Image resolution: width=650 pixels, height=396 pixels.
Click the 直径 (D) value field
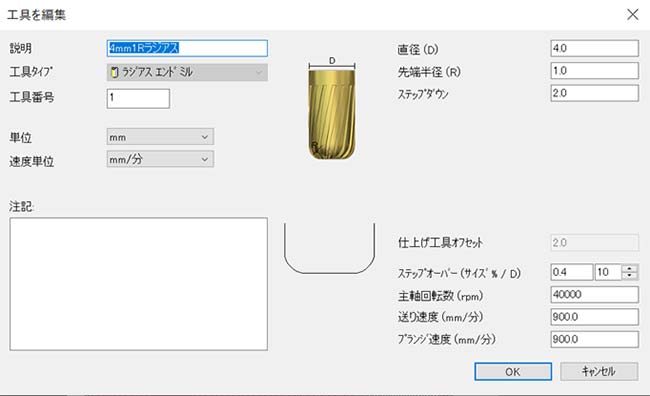tap(594, 48)
